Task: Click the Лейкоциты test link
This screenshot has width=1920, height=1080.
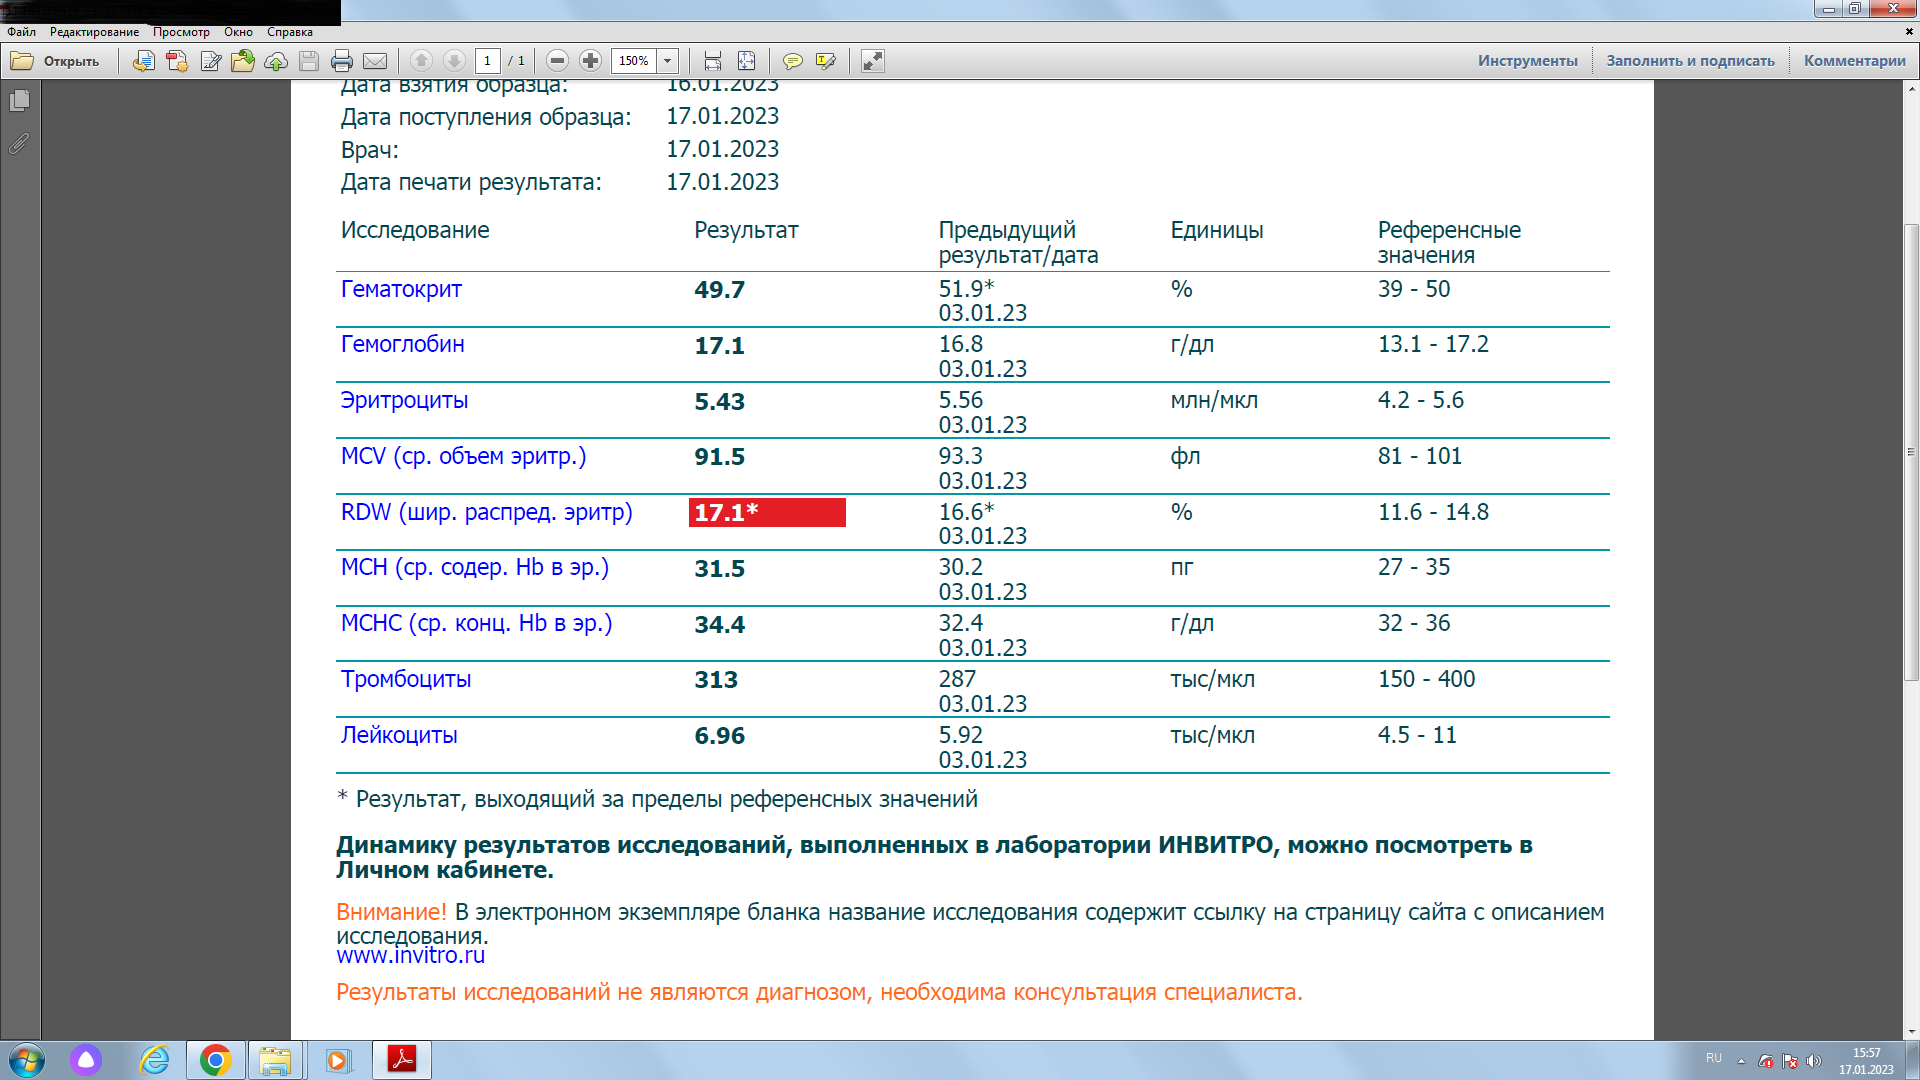Action: 399,736
